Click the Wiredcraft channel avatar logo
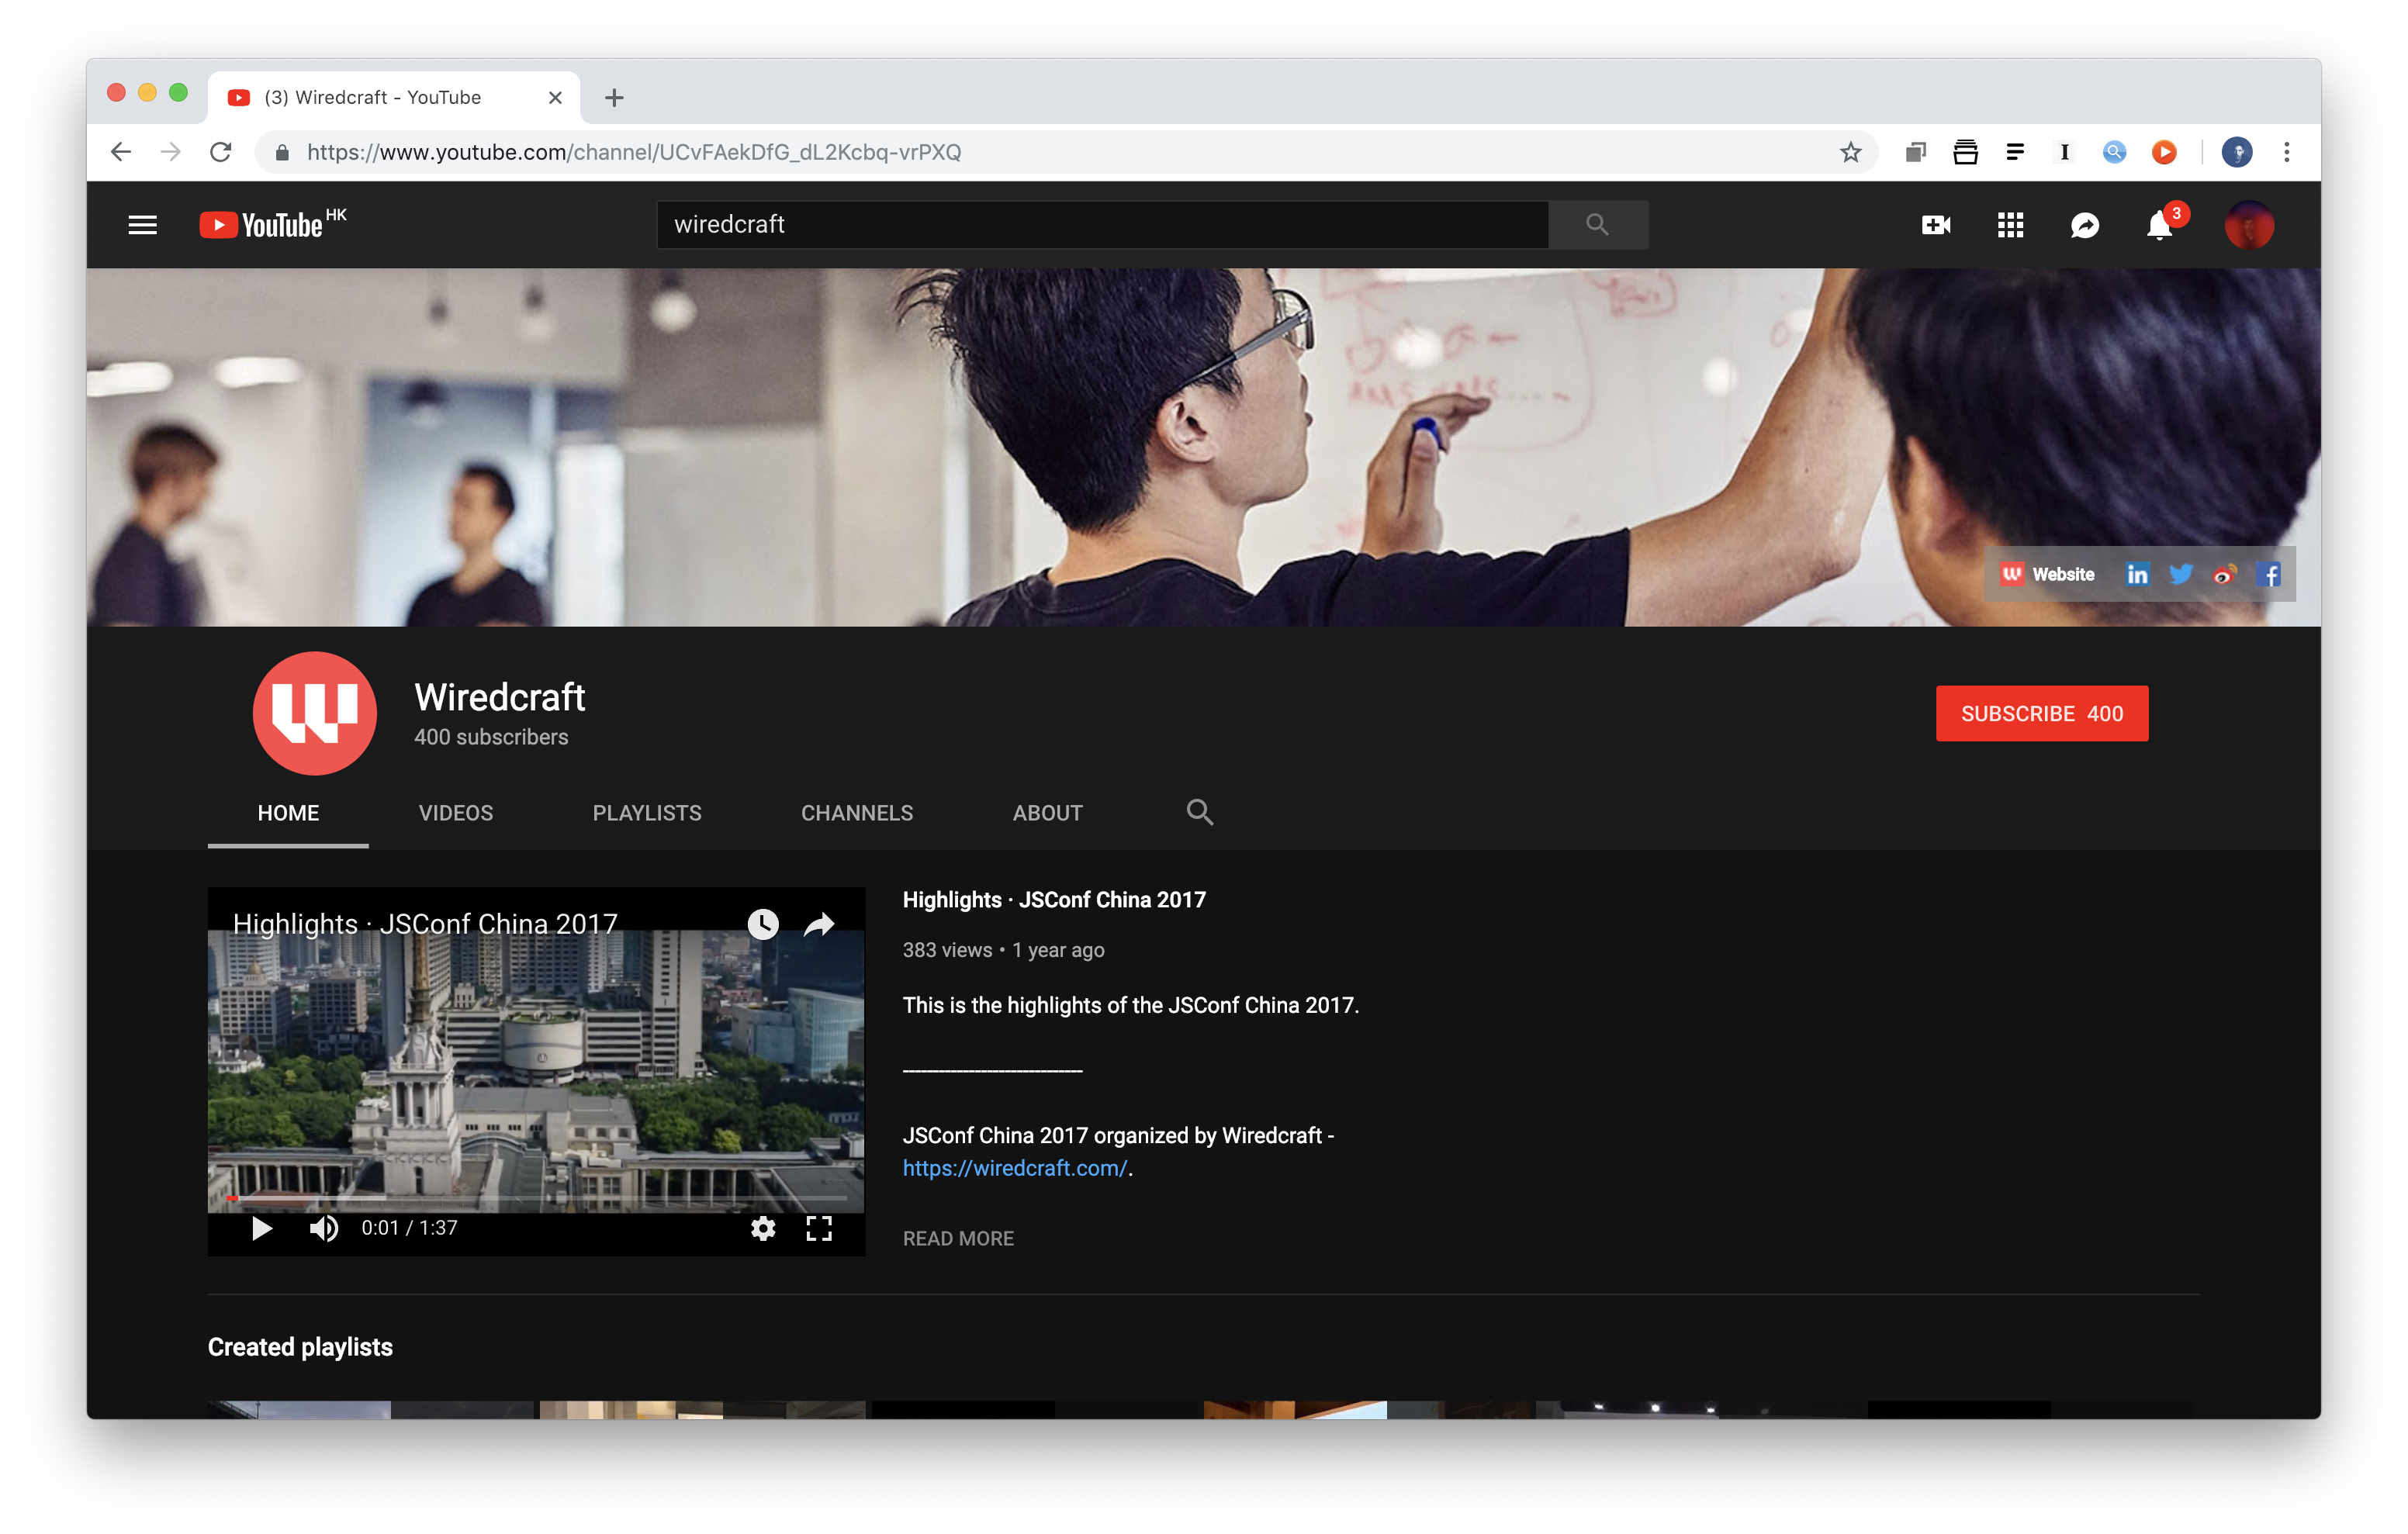2408x1534 pixels. click(315, 713)
